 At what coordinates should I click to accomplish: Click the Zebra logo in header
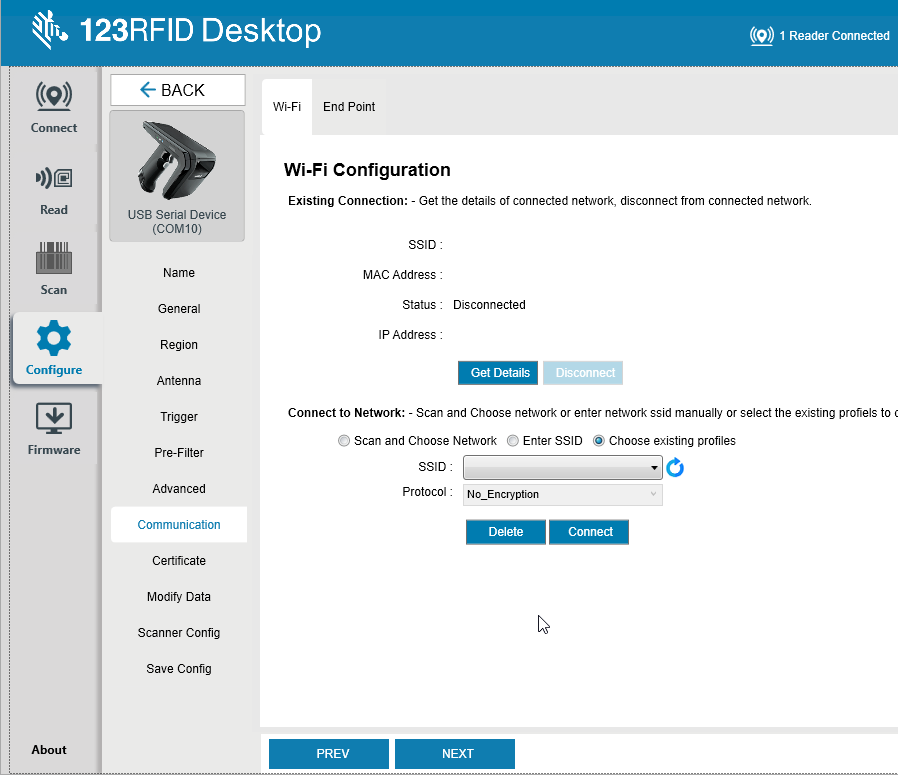pyautogui.click(x=49, y=30)
